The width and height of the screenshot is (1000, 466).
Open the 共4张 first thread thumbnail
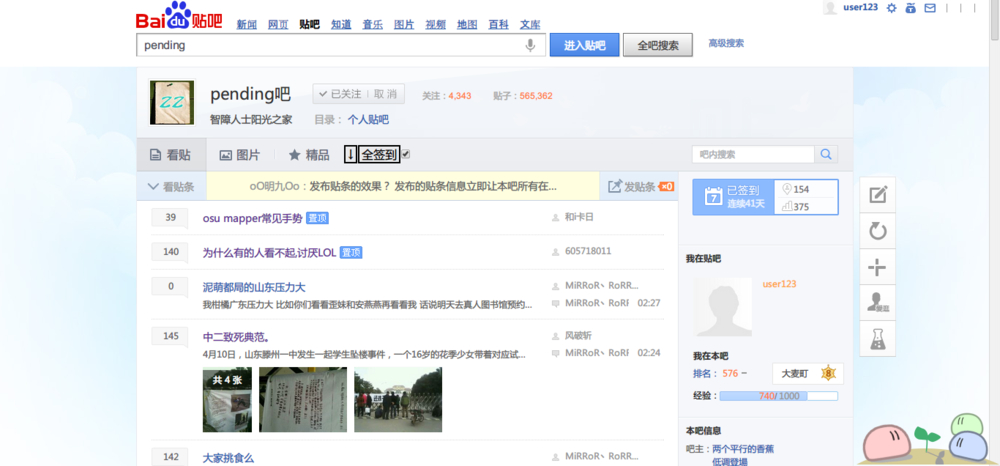coord(227,400)
